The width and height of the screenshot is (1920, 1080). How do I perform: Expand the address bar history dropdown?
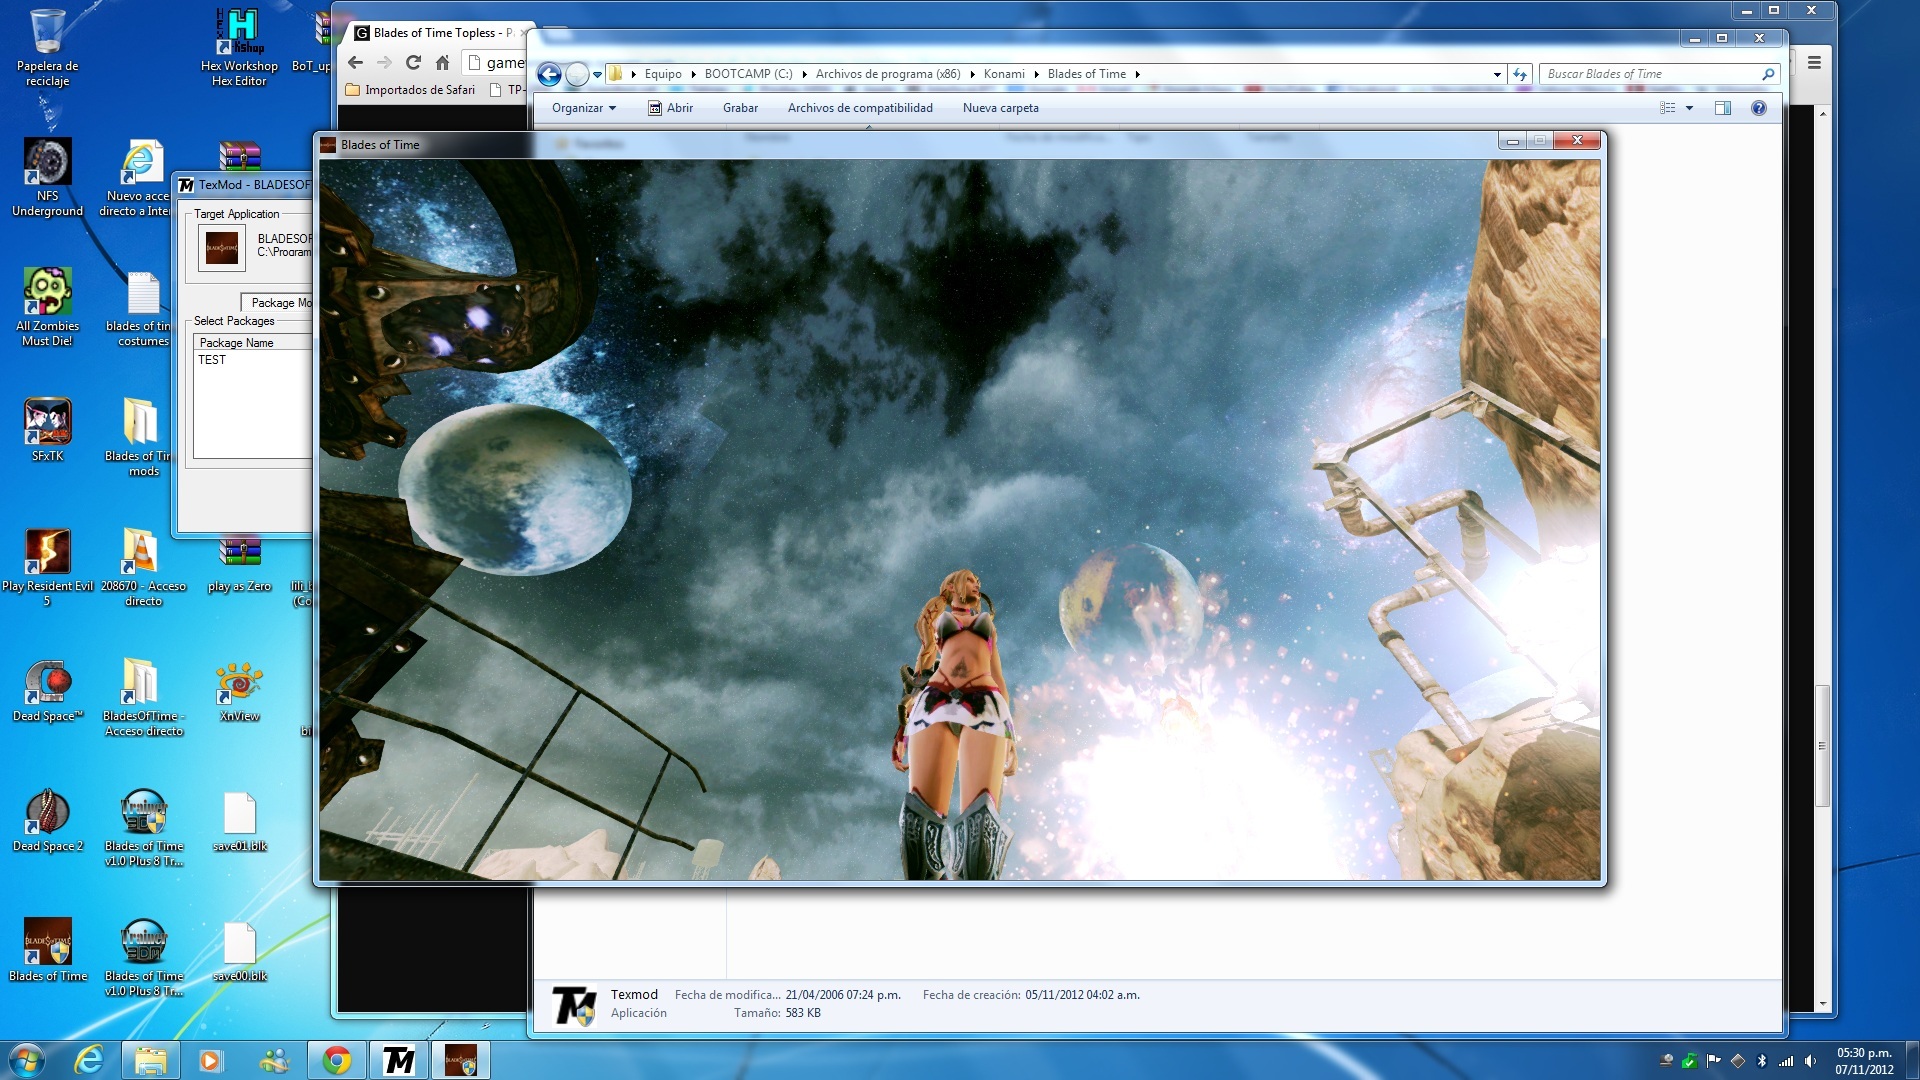click(x=1497, y=74)
